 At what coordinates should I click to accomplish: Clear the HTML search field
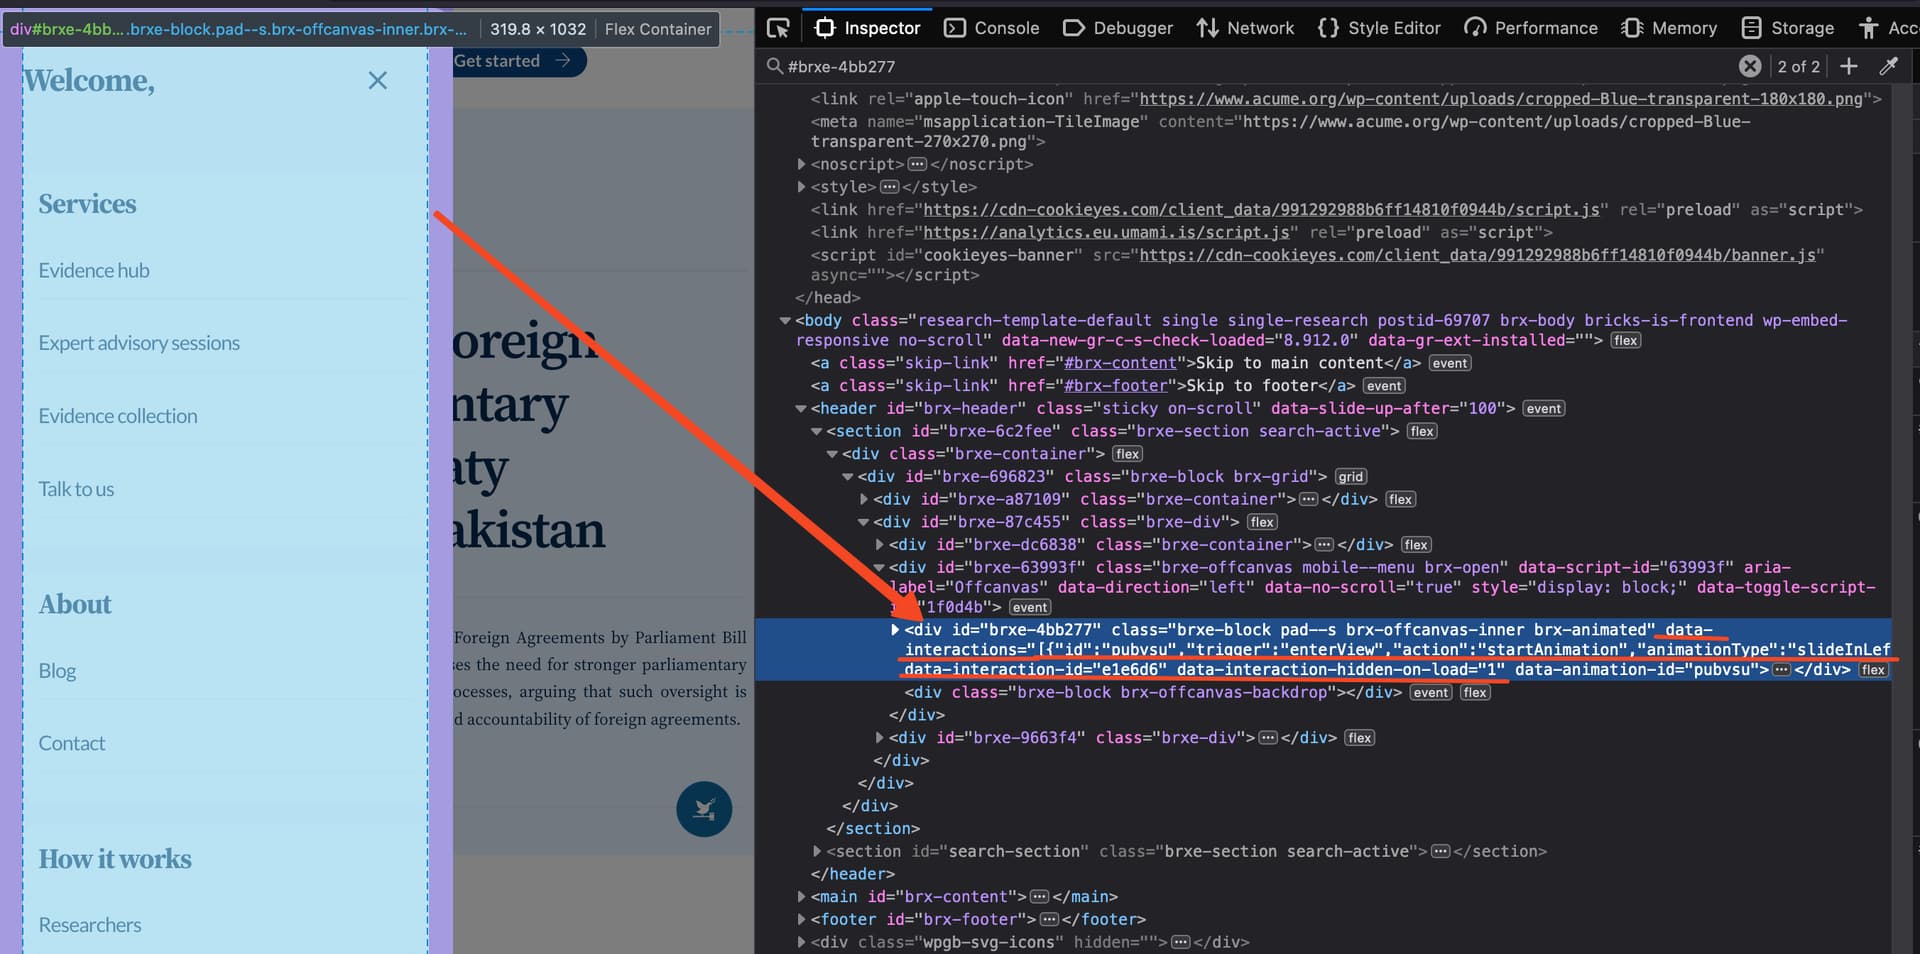pyautogui.click(x=1749, y=66)
